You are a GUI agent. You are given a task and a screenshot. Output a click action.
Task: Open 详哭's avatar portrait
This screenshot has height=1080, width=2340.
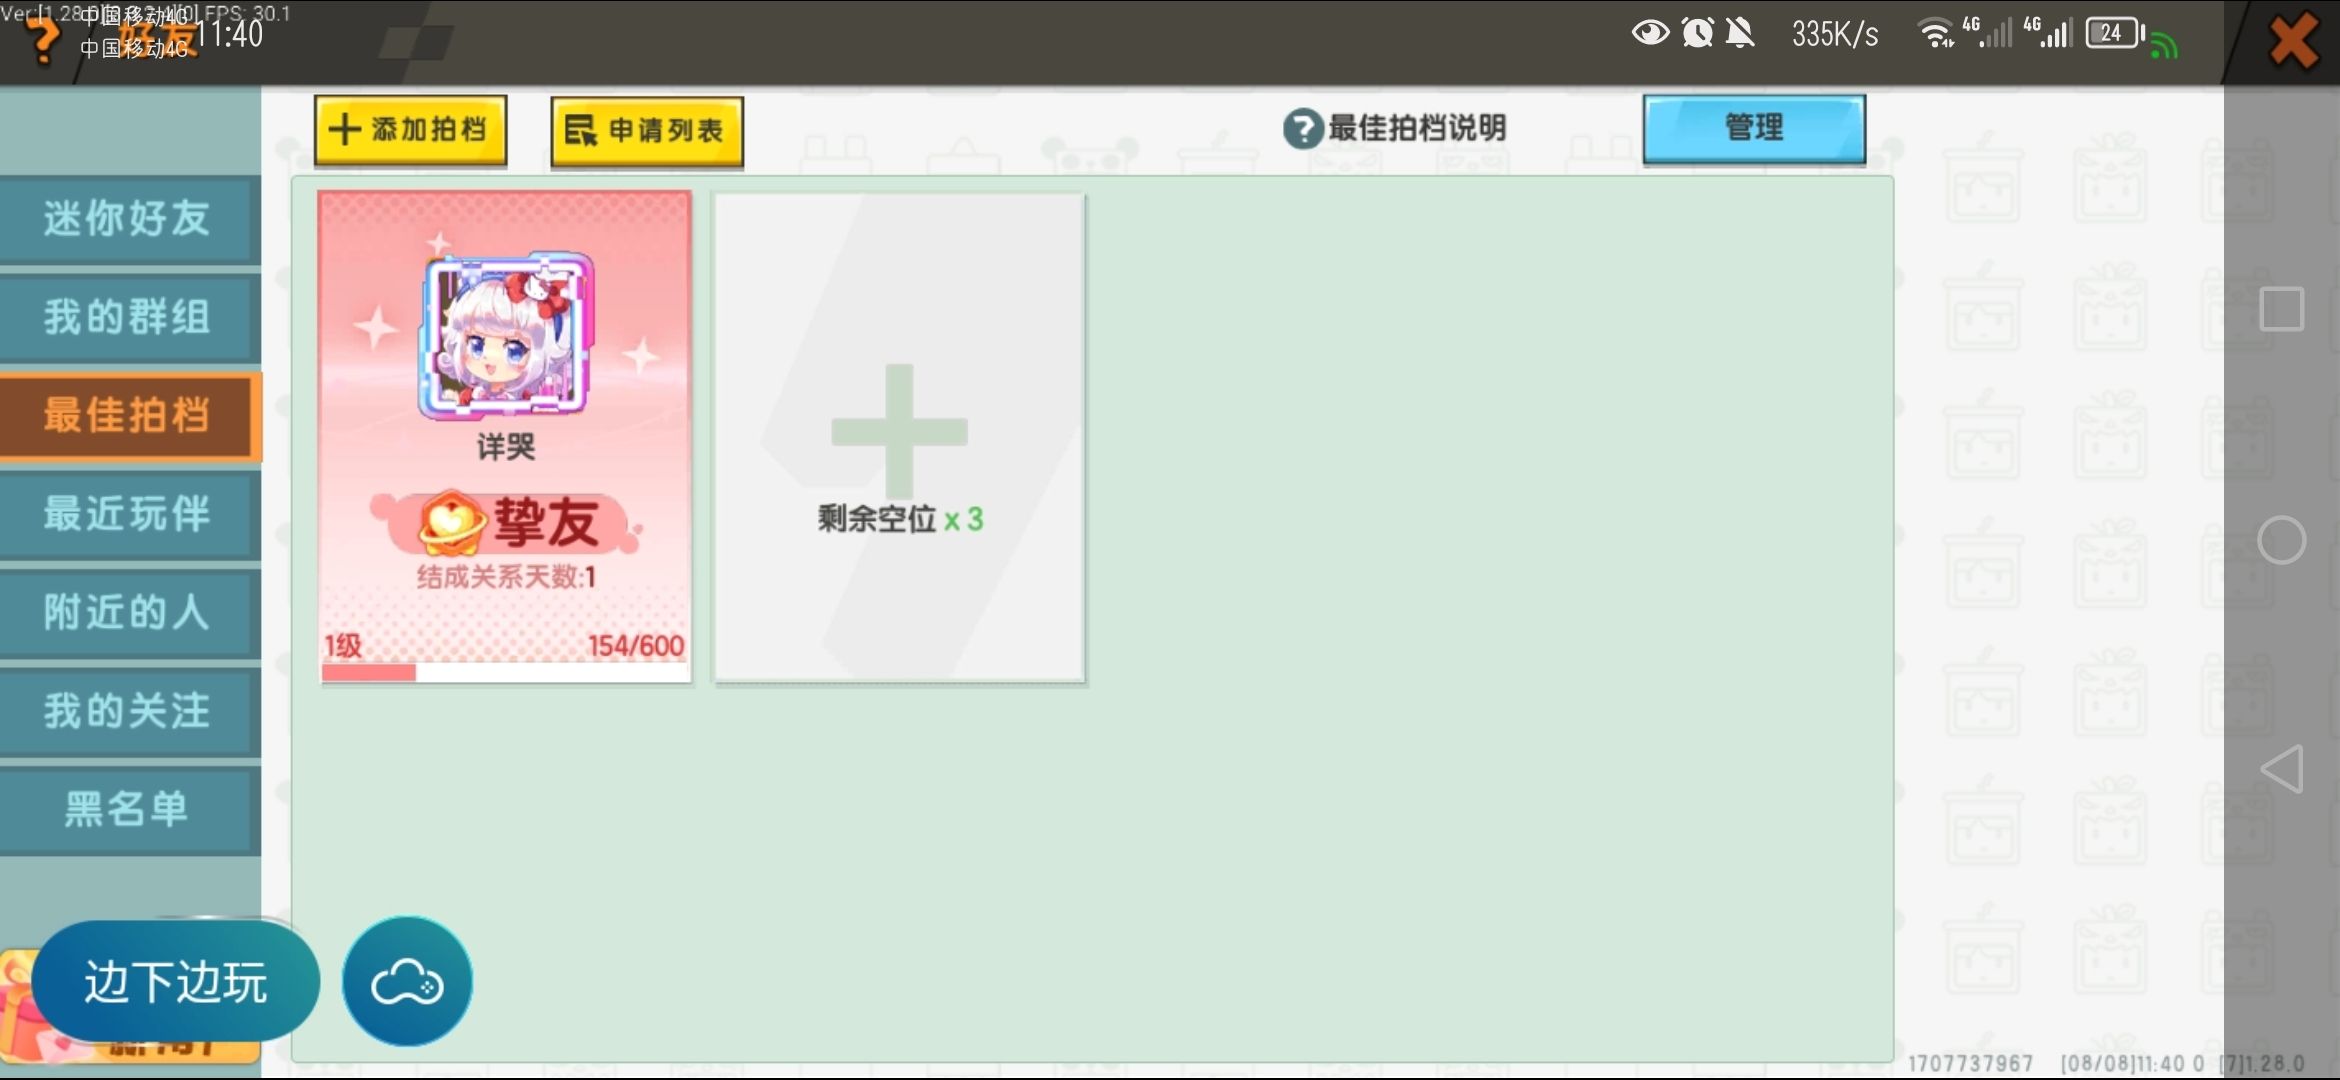click(x=506, y=337)
